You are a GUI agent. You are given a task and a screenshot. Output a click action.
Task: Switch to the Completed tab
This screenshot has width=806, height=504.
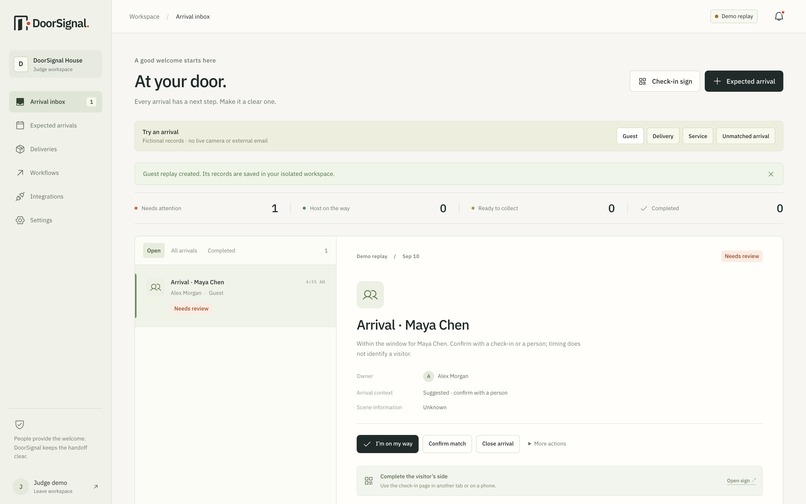[221, 250]
